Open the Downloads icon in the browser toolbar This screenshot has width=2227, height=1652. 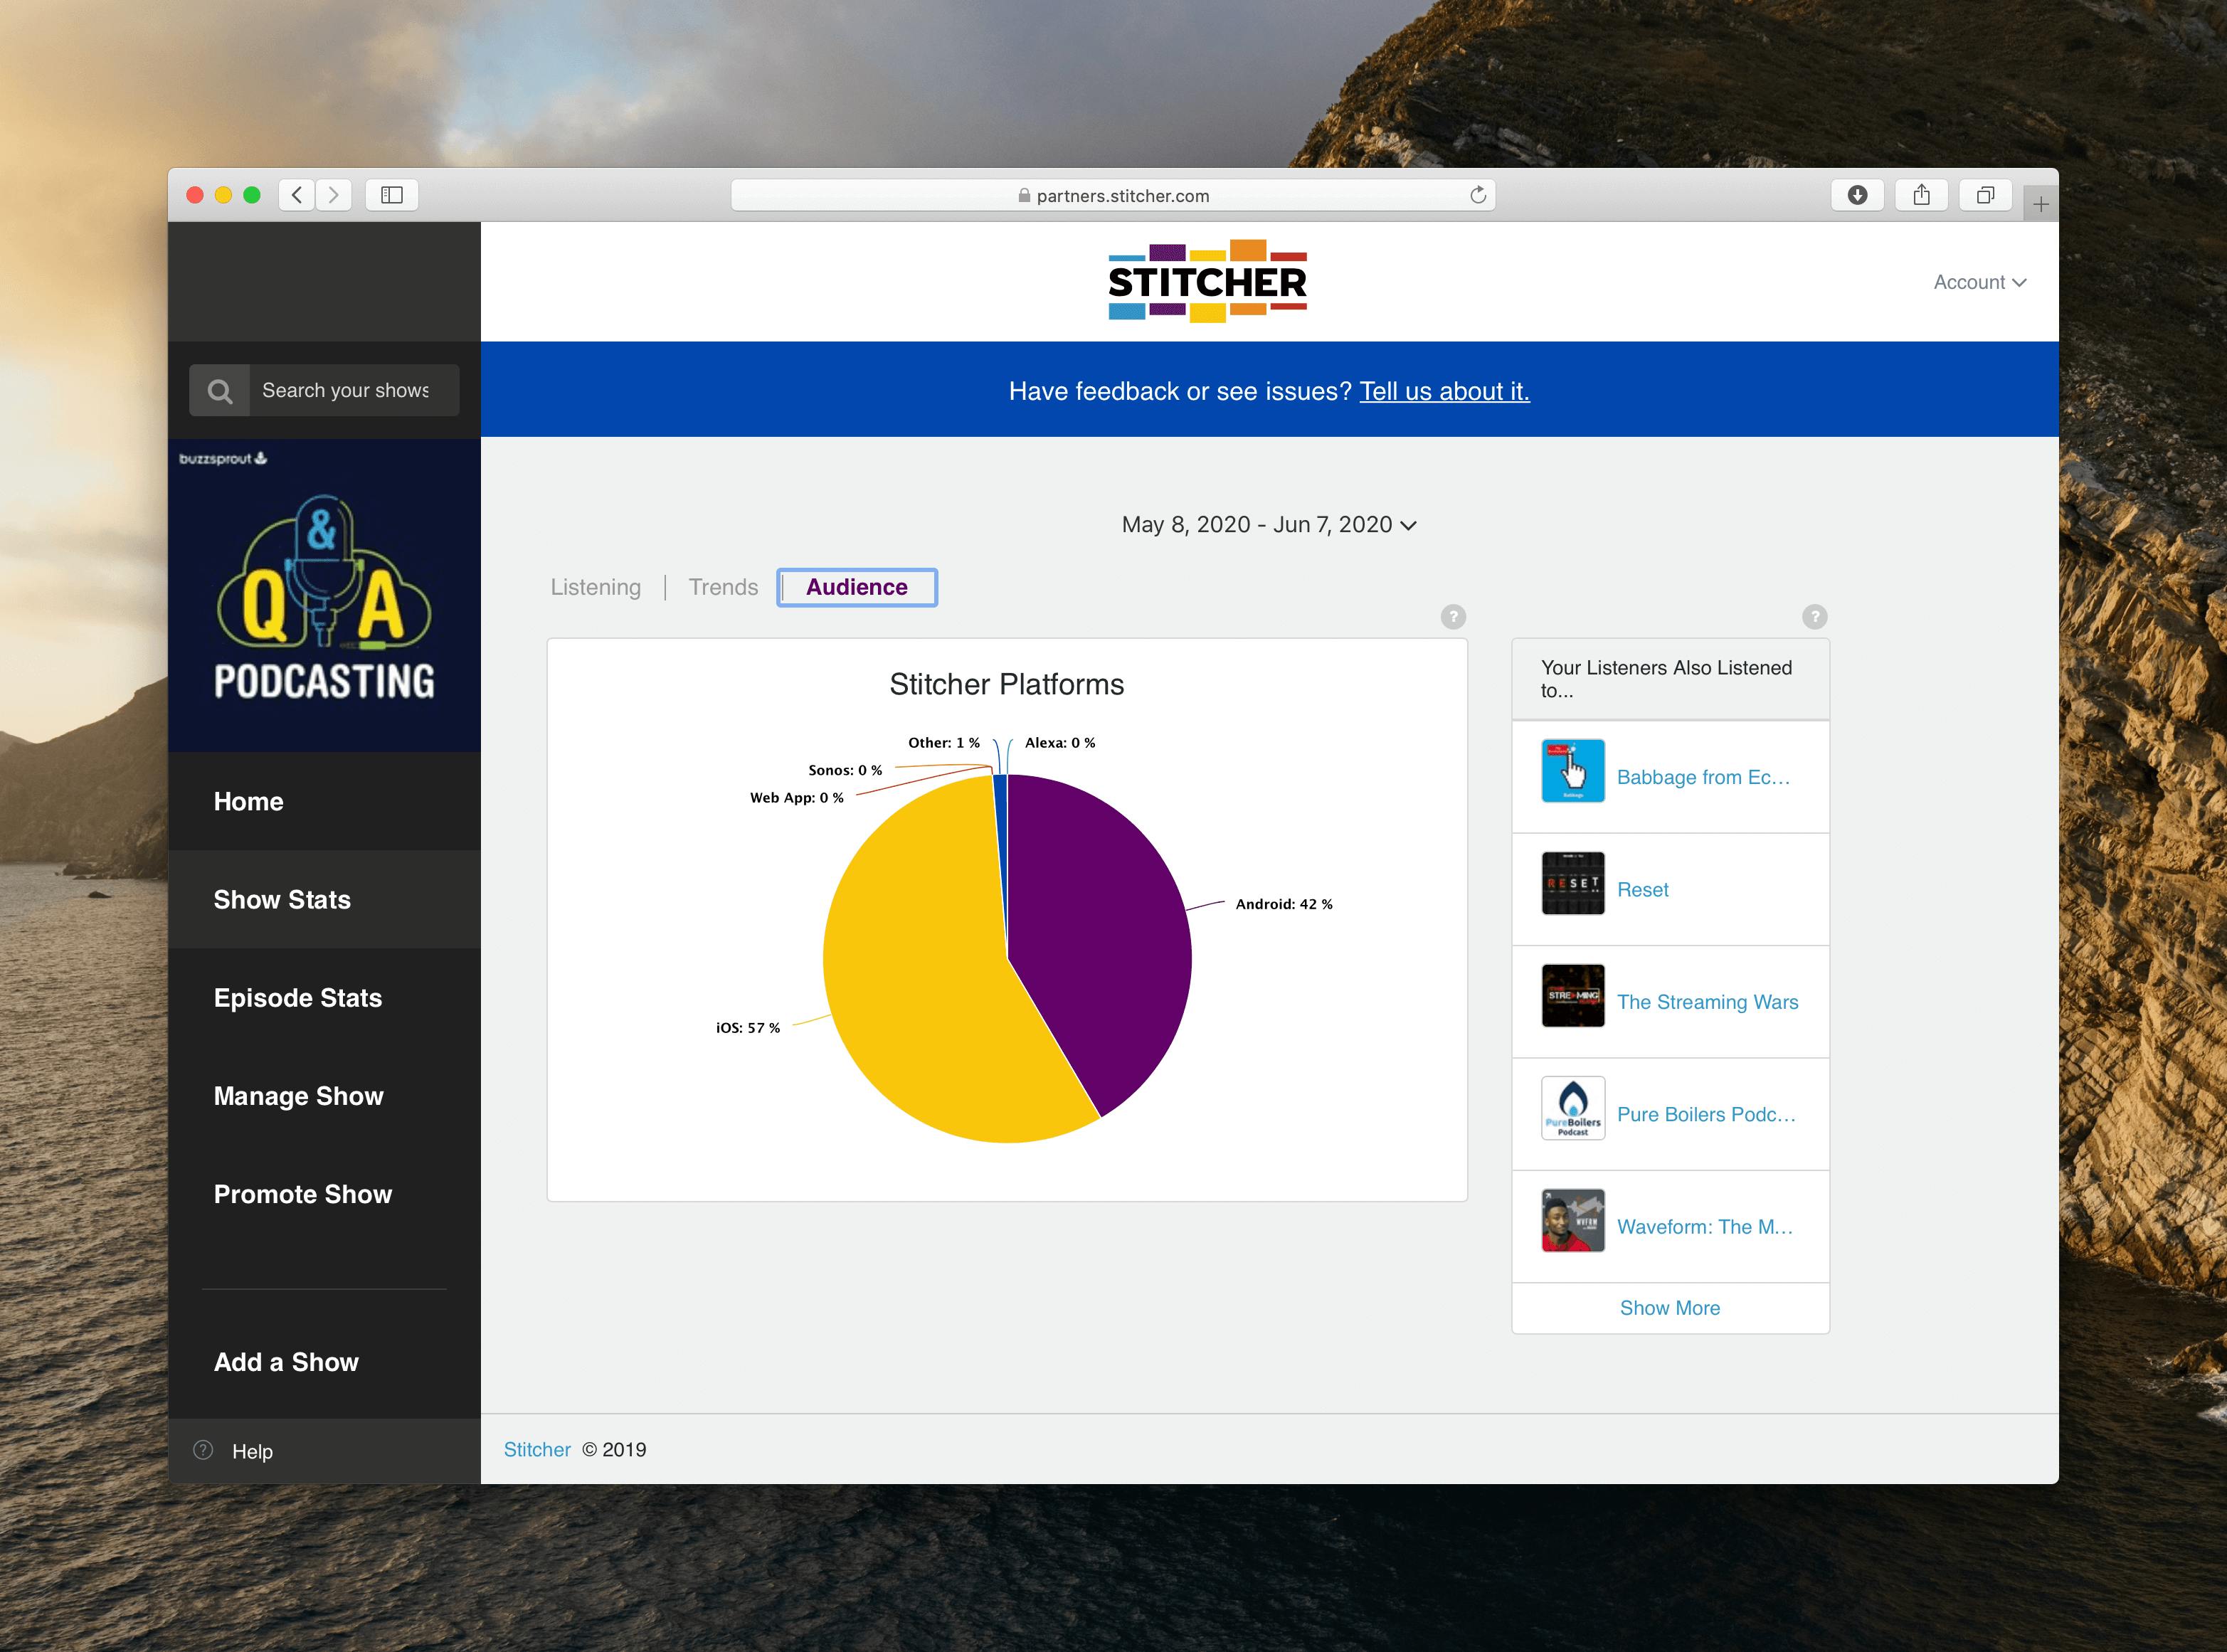[x=1858, y=195]
